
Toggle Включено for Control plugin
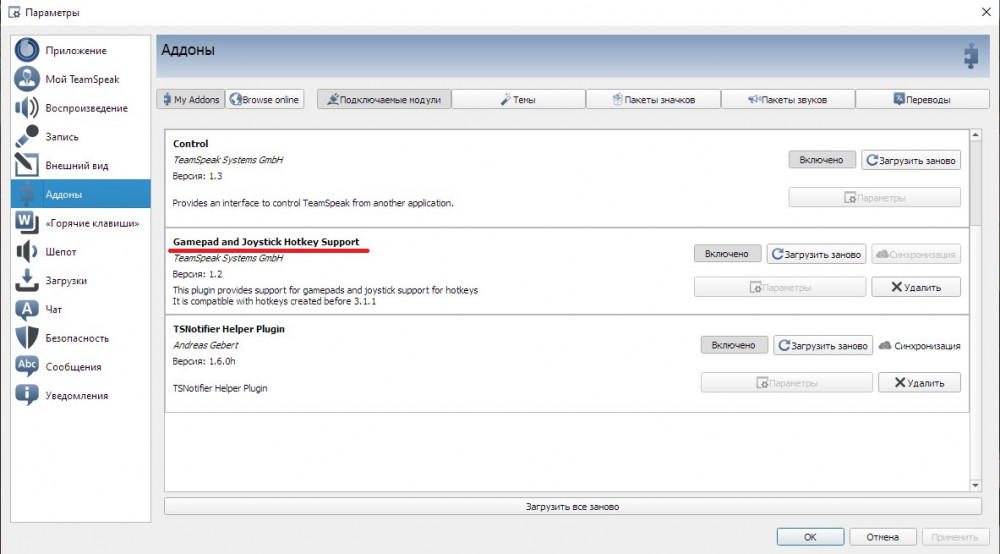821,160
